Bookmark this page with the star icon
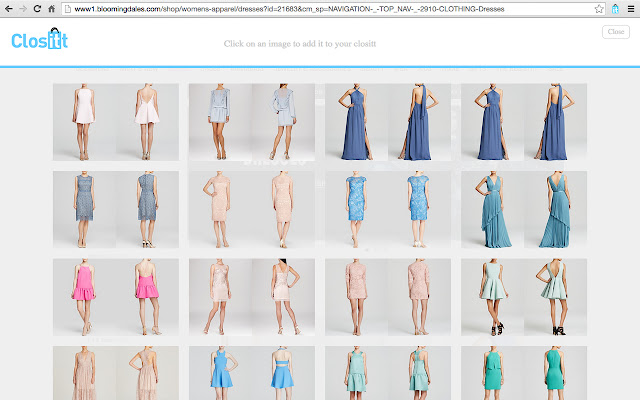 pyautogui.click(x=598, y=8)
